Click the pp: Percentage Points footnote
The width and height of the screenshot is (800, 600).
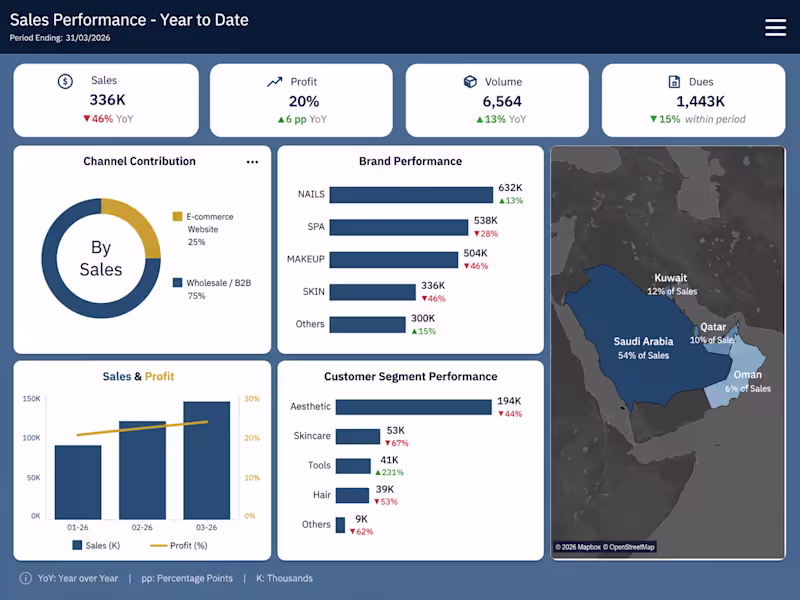tap(187, 578)
